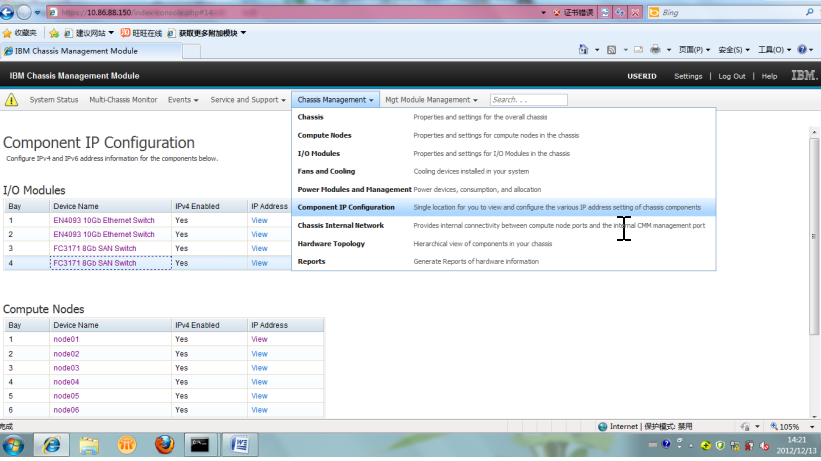Open node01 device link

tap(66, 339)
